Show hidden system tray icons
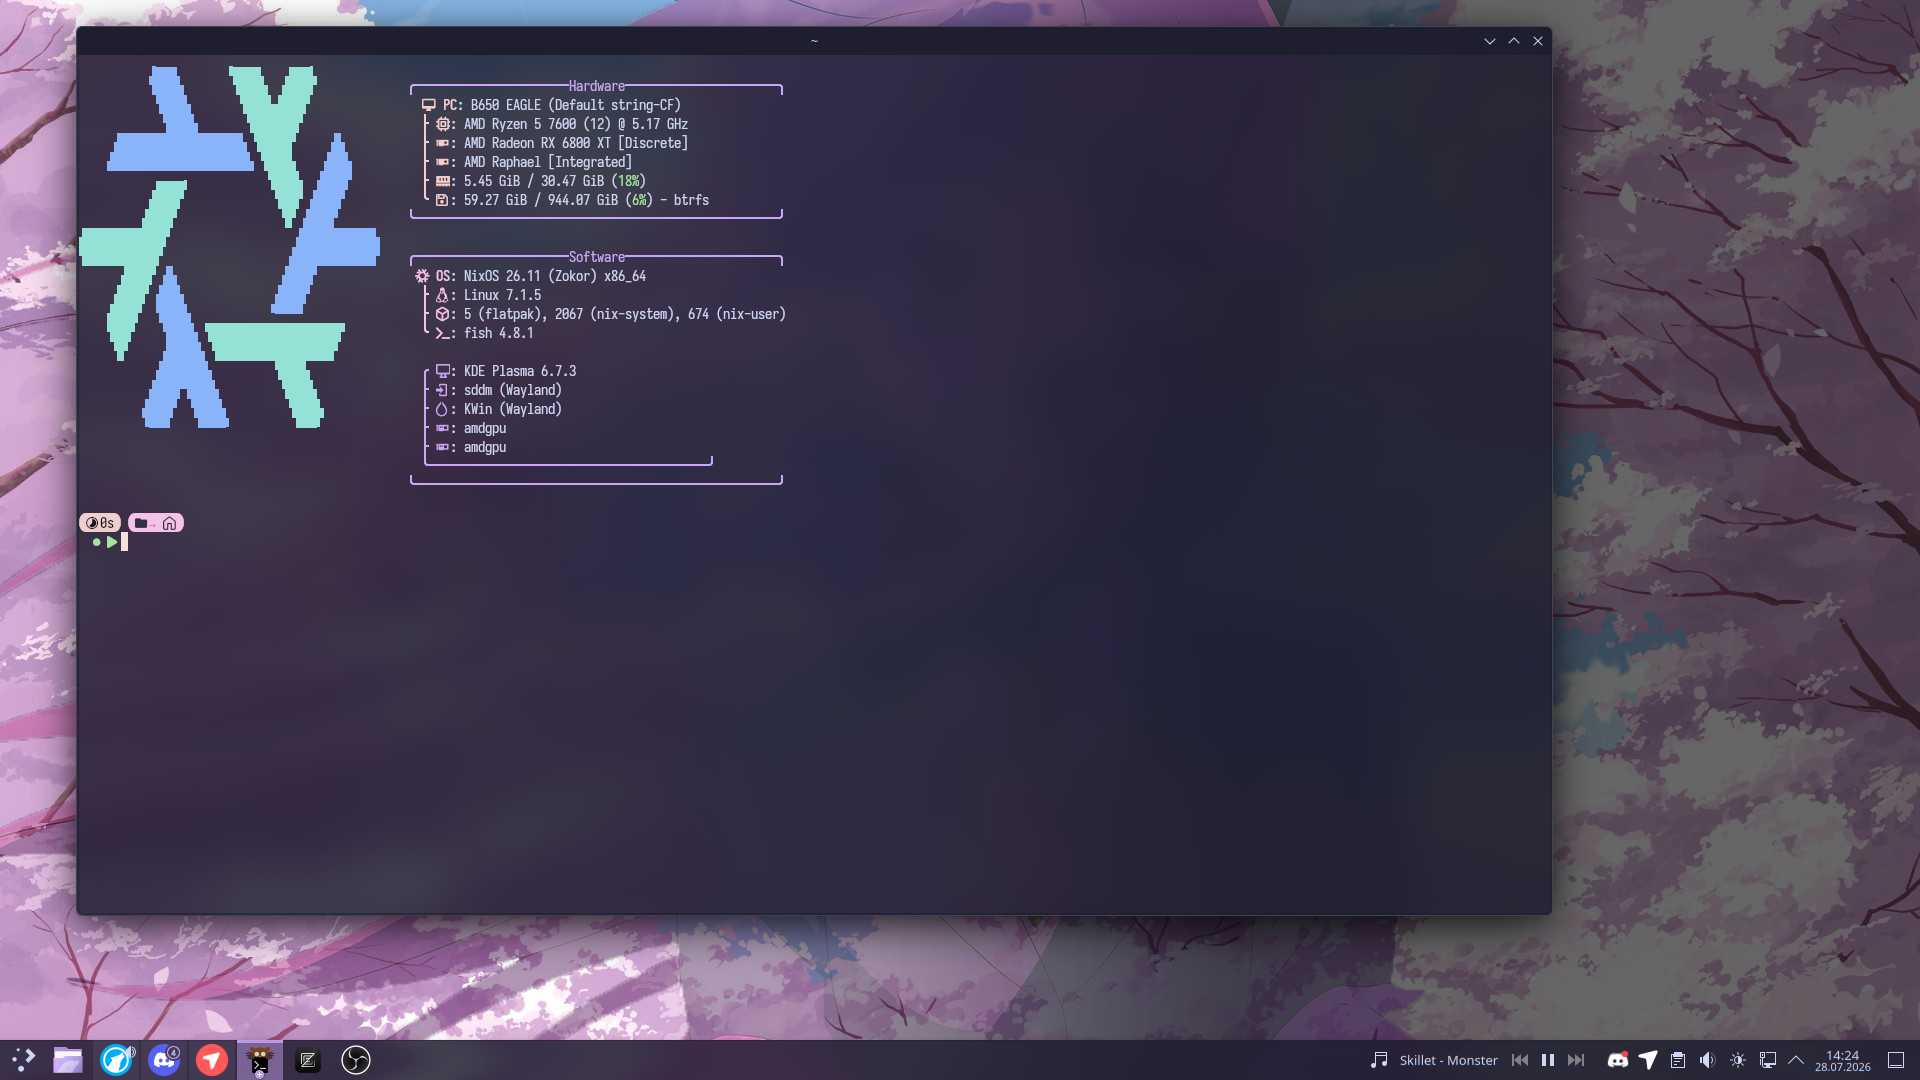Image resolution: width=1920 pixels, height=1080 pixels. (1796, 1060)
